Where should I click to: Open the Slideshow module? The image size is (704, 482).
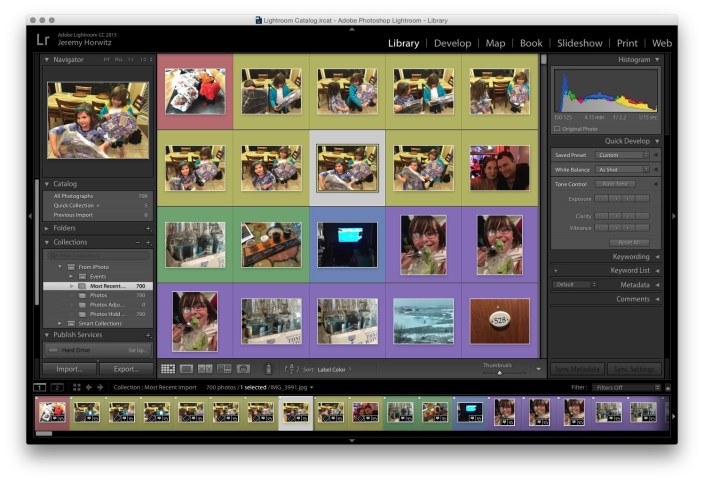coord(579,43)
